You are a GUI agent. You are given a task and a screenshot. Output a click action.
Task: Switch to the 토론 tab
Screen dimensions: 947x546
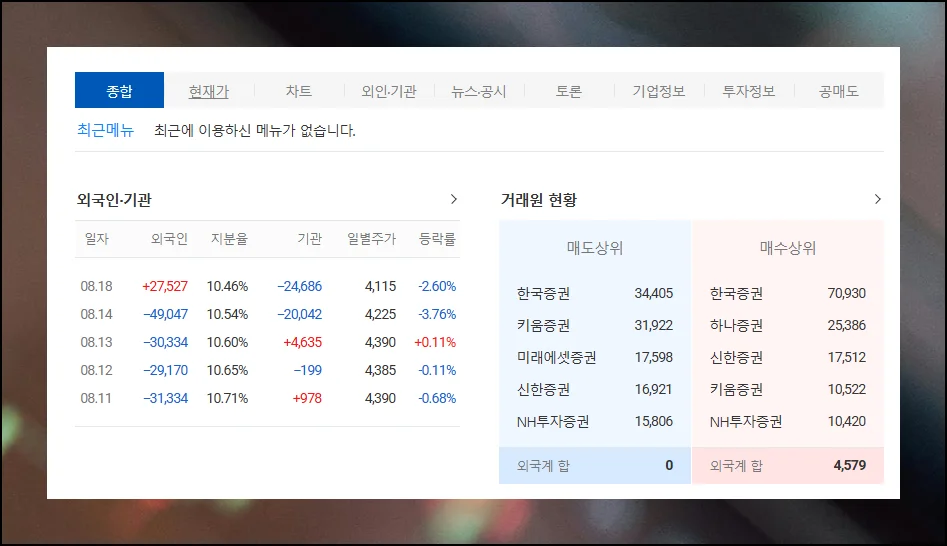[x=569, y=91]
